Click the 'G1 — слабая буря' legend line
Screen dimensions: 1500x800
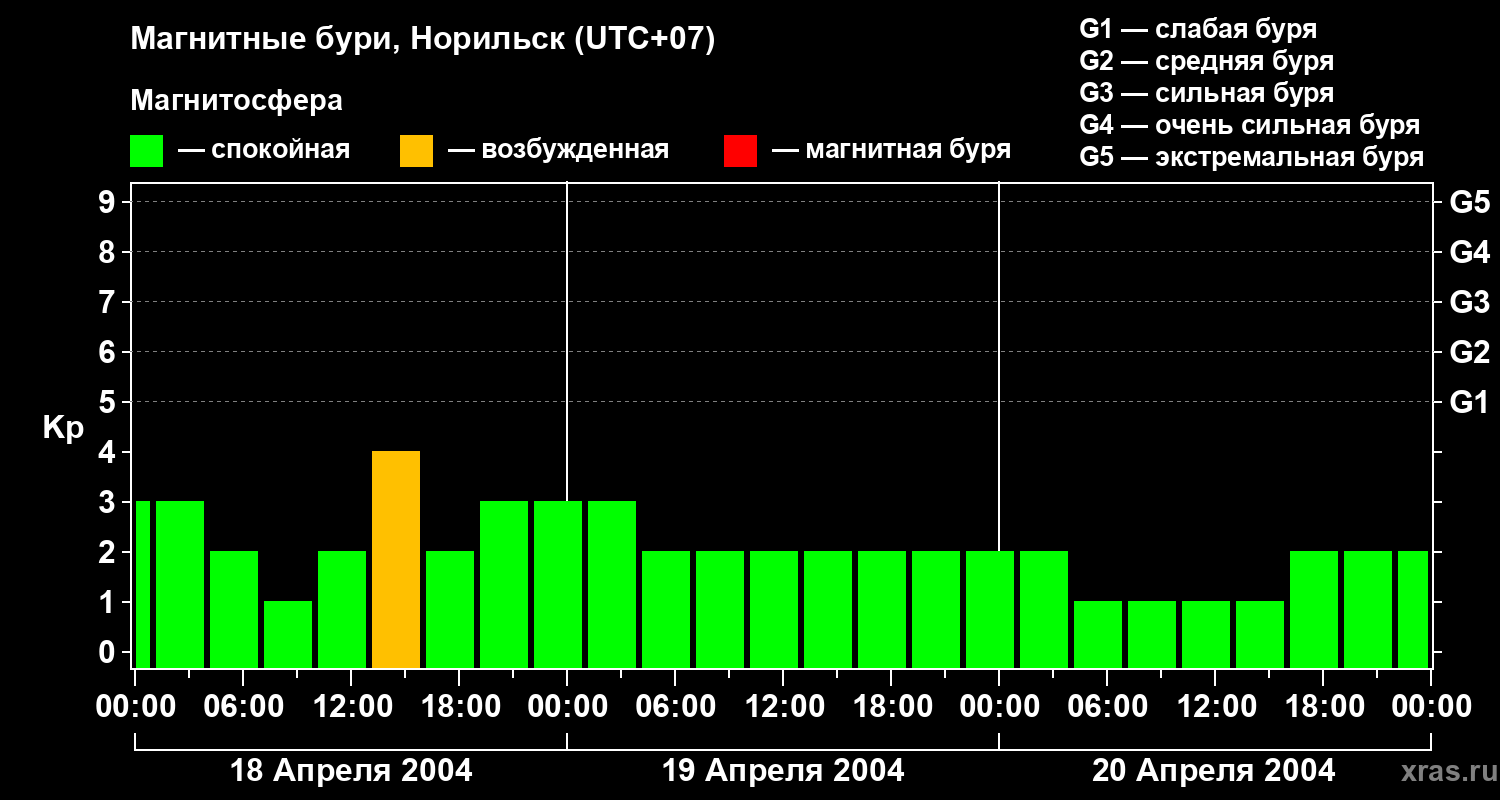pyautogui.click(x=1198, y=28)
